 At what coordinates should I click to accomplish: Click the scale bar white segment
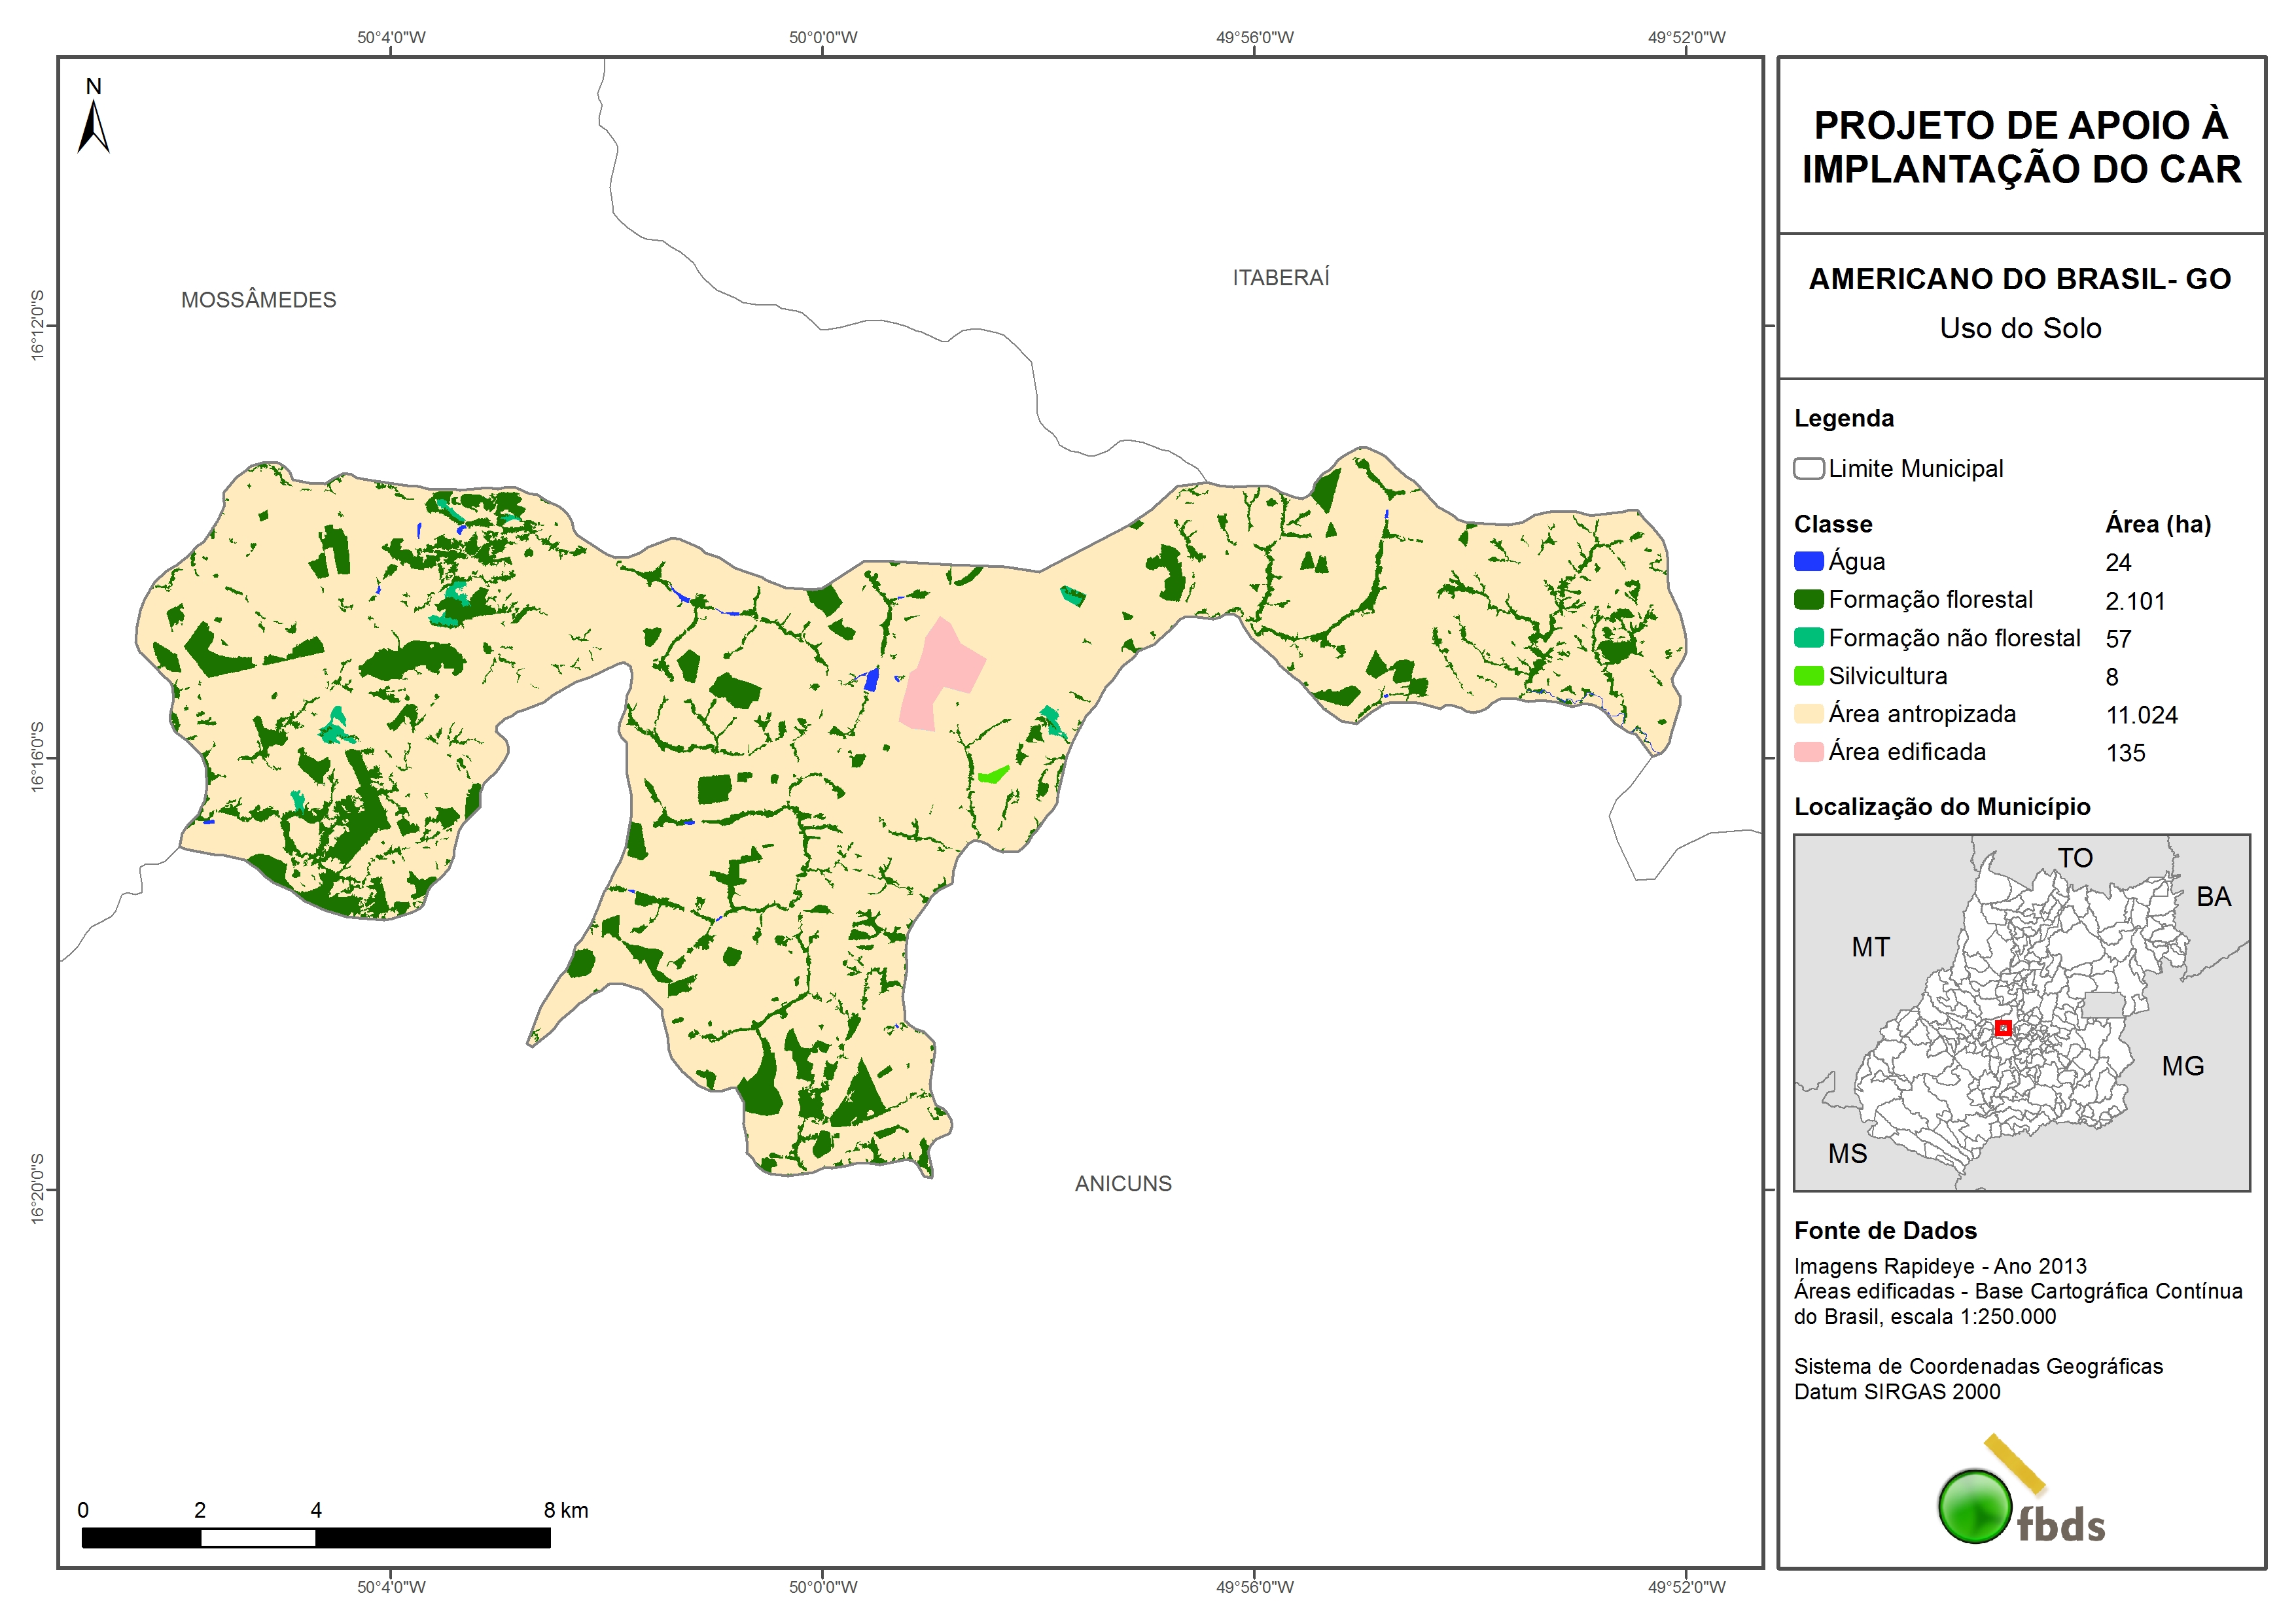point(258,1538)
